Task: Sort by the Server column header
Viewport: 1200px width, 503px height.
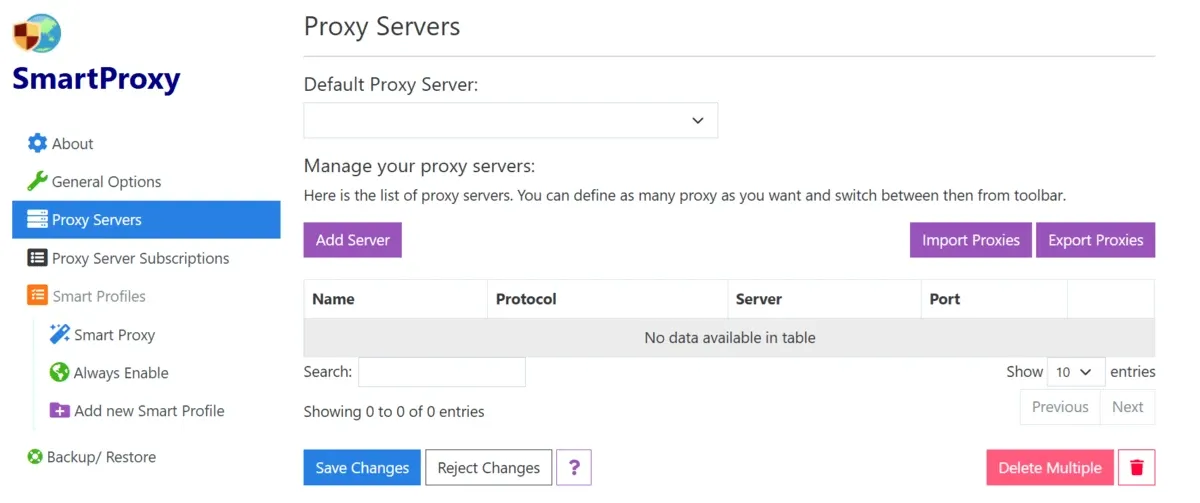Action: click(x=824, y=299)
